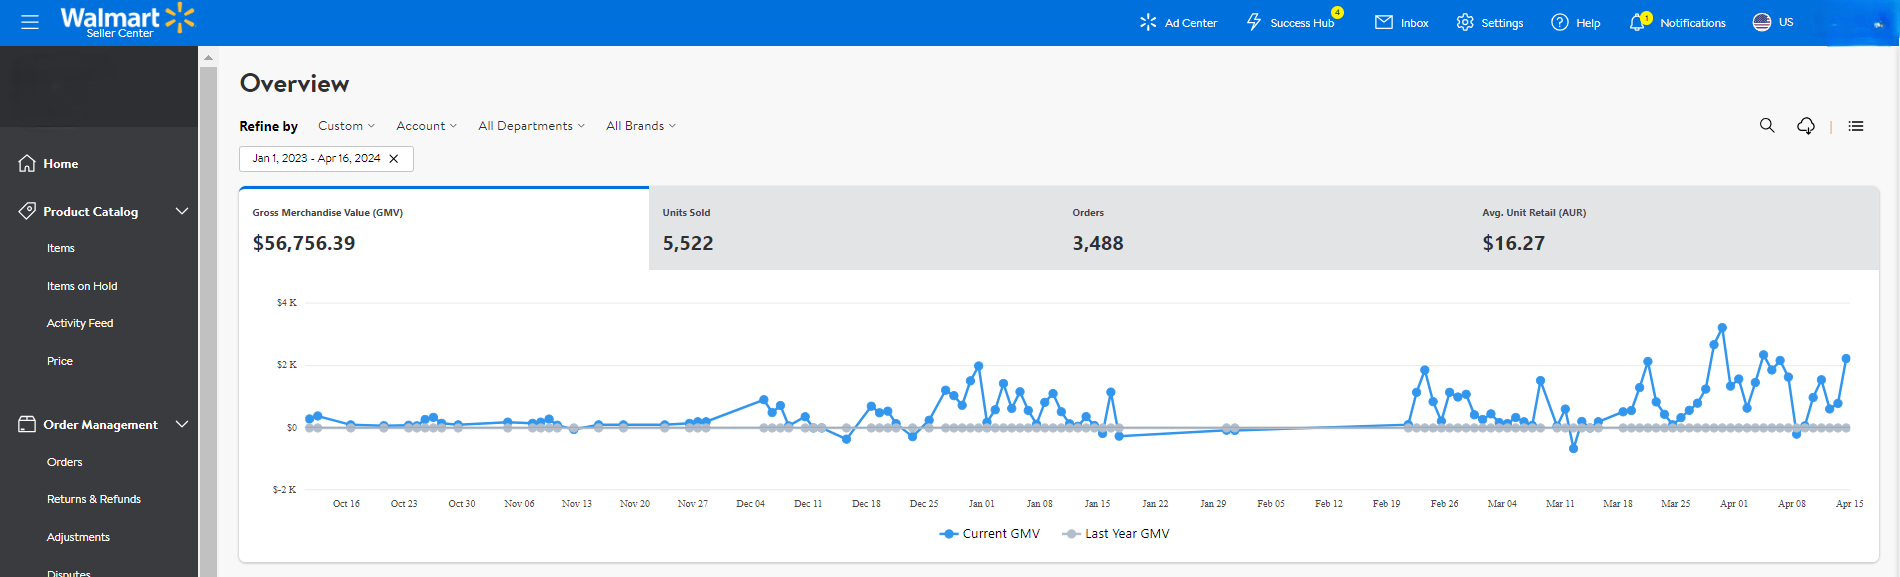Click the search magnifier icon

tap(1767, 126)
